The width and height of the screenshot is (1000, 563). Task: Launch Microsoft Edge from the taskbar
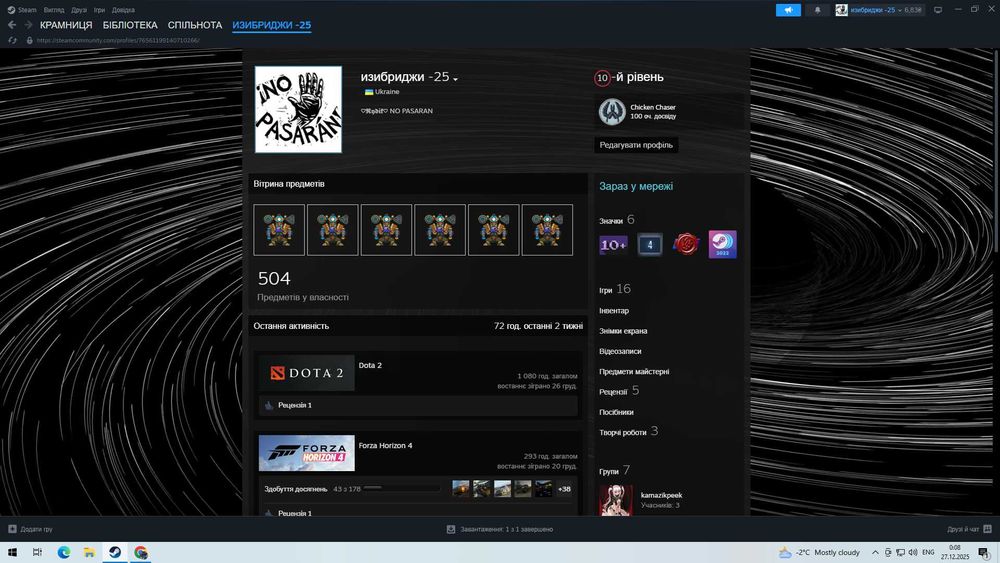[x=64, y=552]
